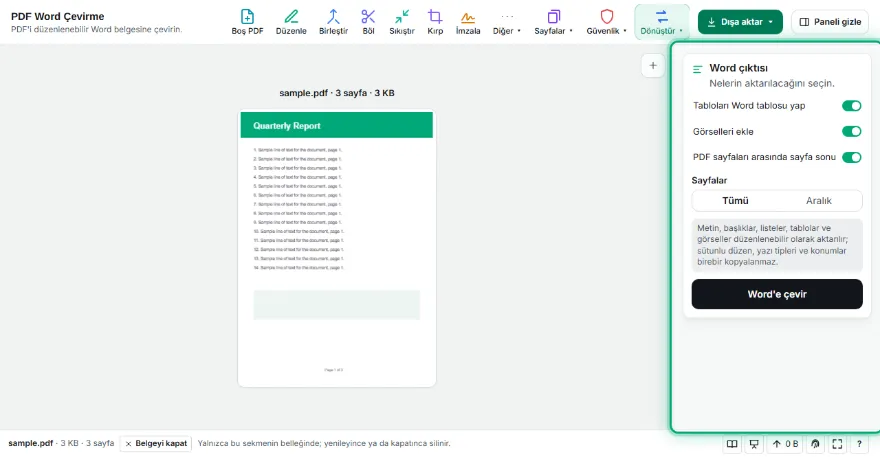Click the PDF Word Çevirme page title

[x=58, y=16]
